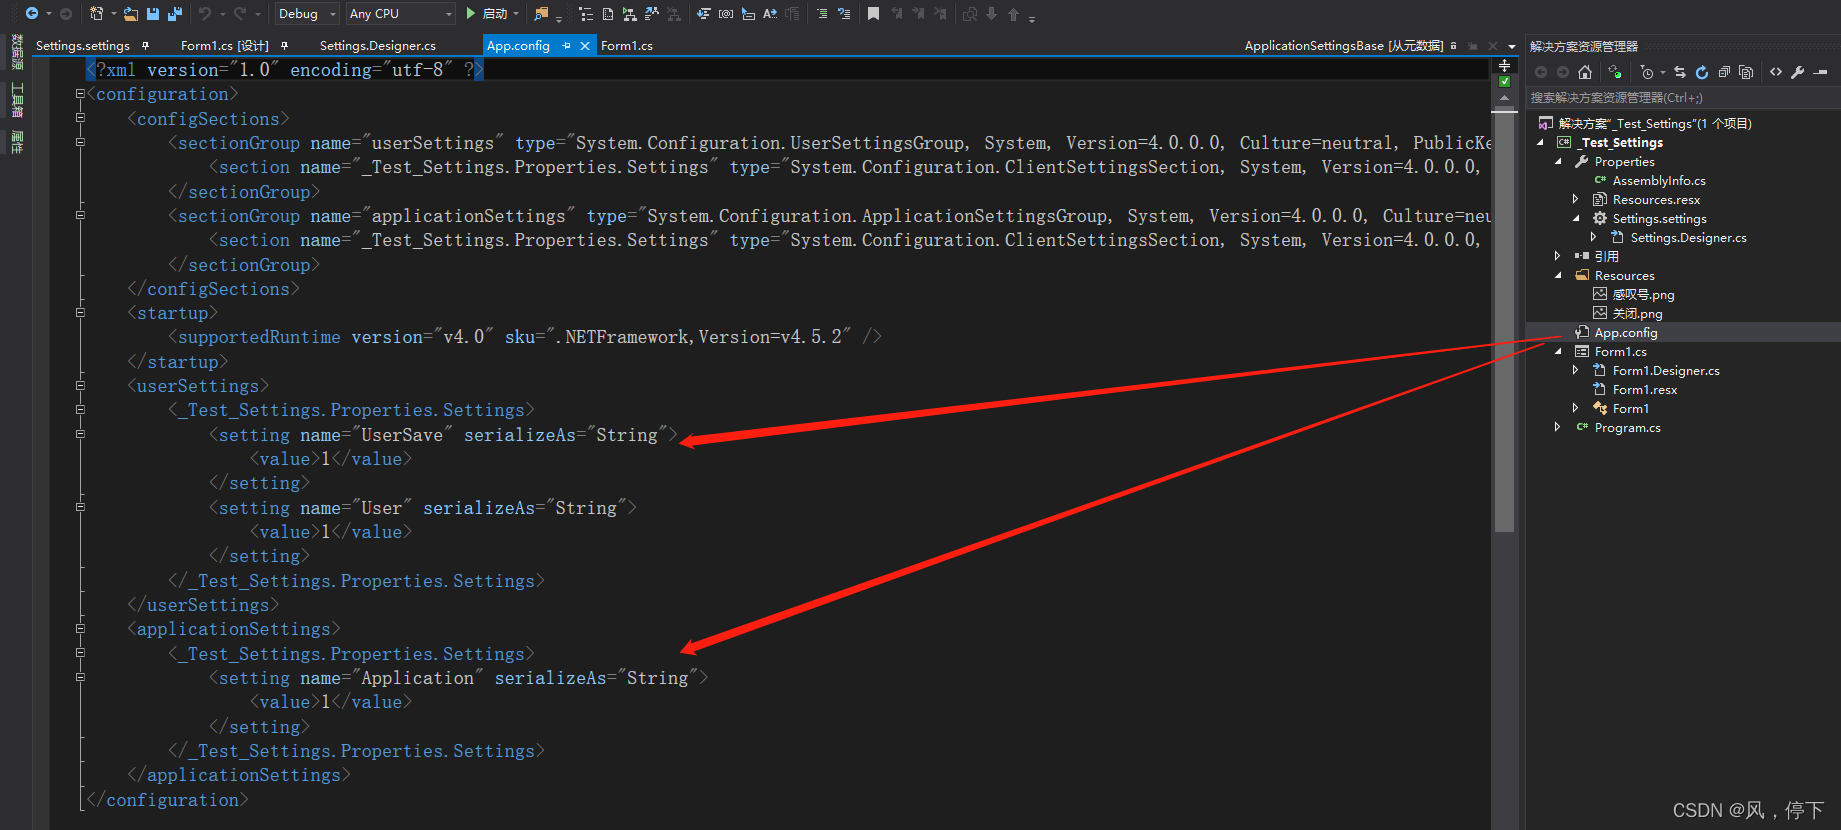
Task: Open the Debug configuration dropdown
Action: (308, 14)
